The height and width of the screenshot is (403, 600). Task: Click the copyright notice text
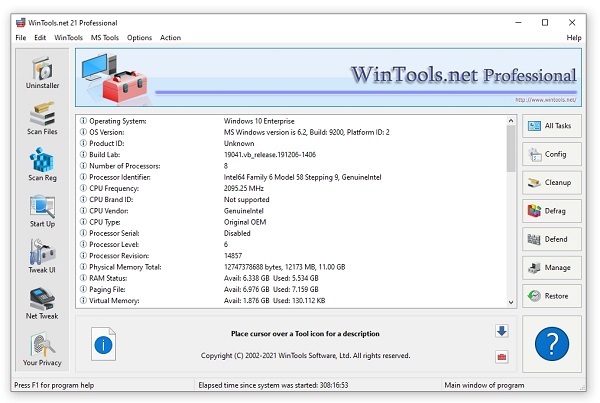click(x=305, y=356)
